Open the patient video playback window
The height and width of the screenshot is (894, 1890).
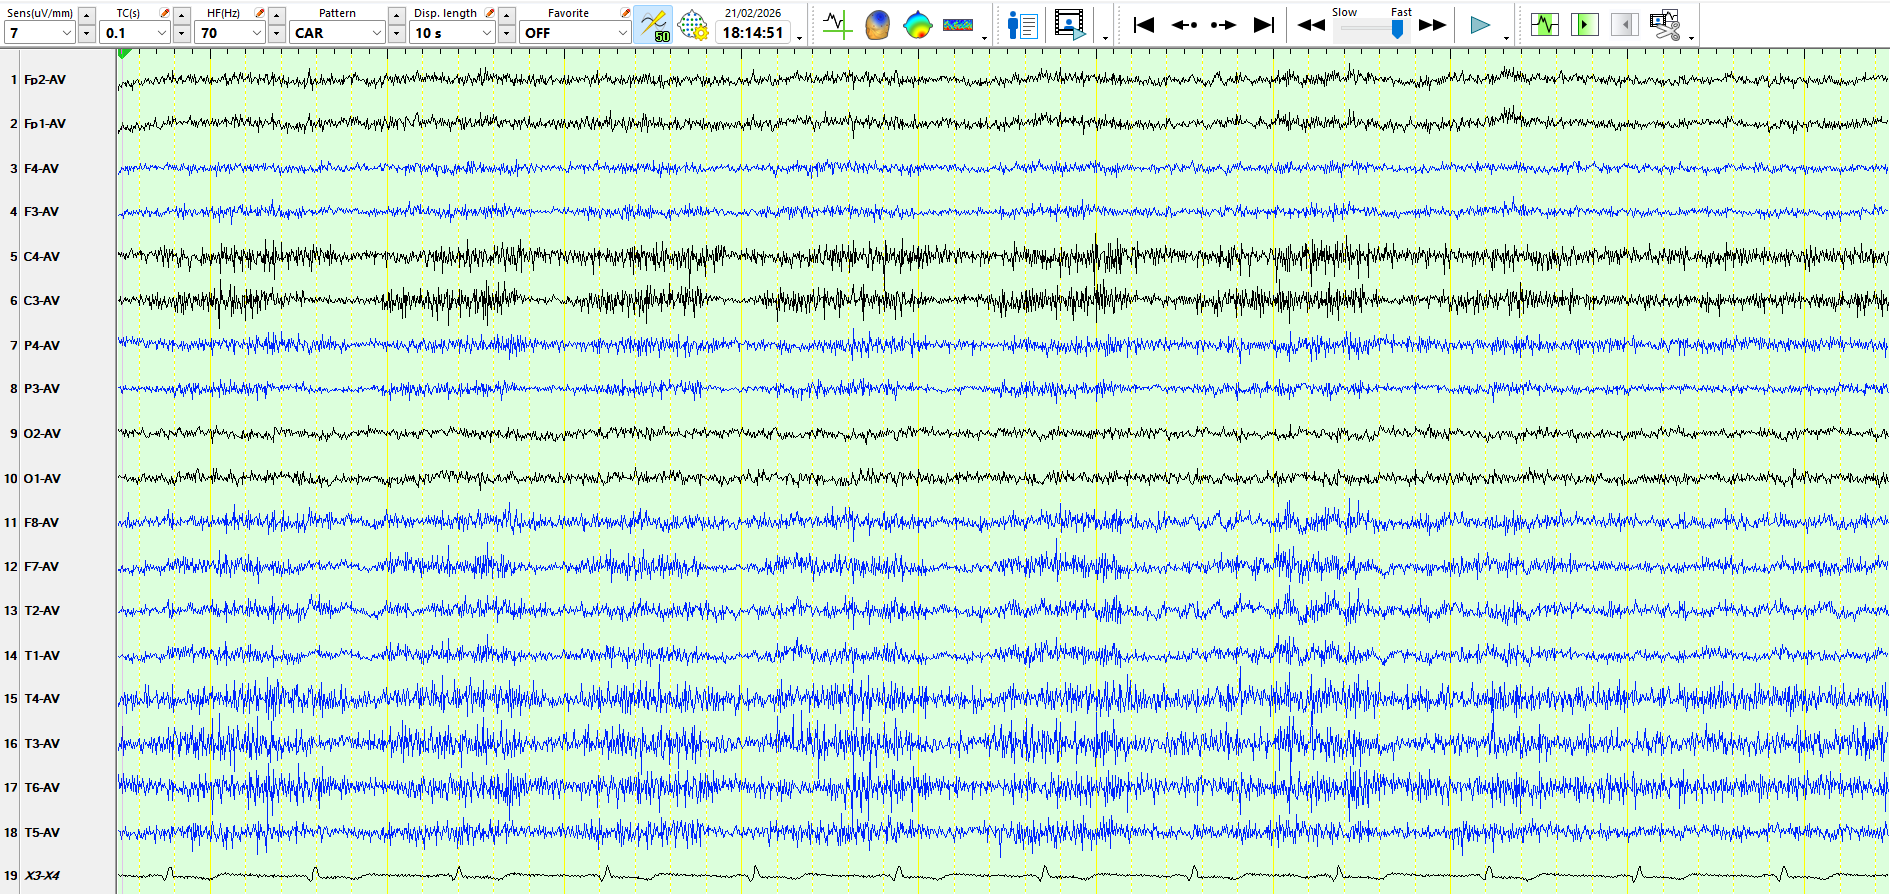coord(1070,25)
